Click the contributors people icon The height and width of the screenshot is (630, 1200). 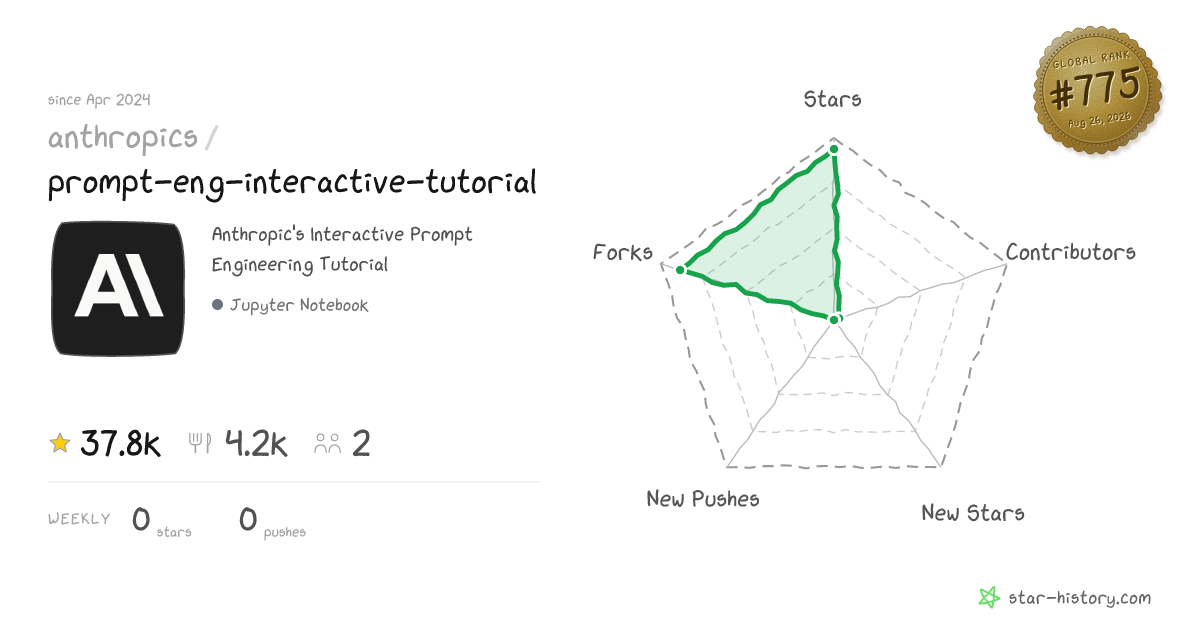pyautogui.click(x=328, y=444)
